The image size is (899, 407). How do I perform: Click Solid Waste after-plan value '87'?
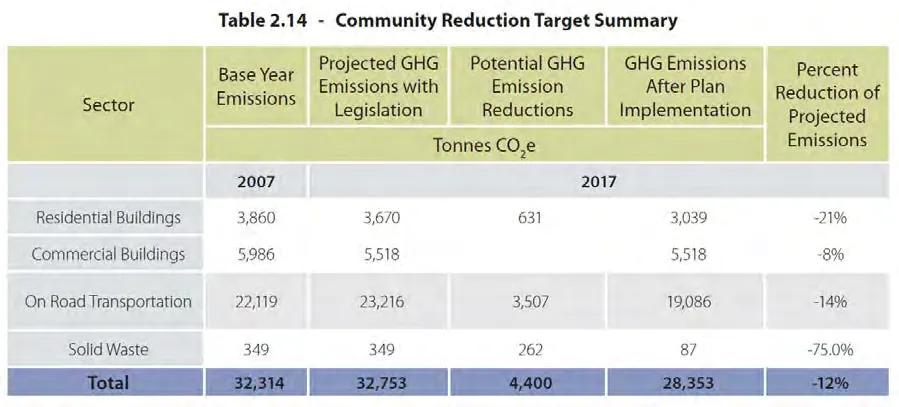pos(688,349)
